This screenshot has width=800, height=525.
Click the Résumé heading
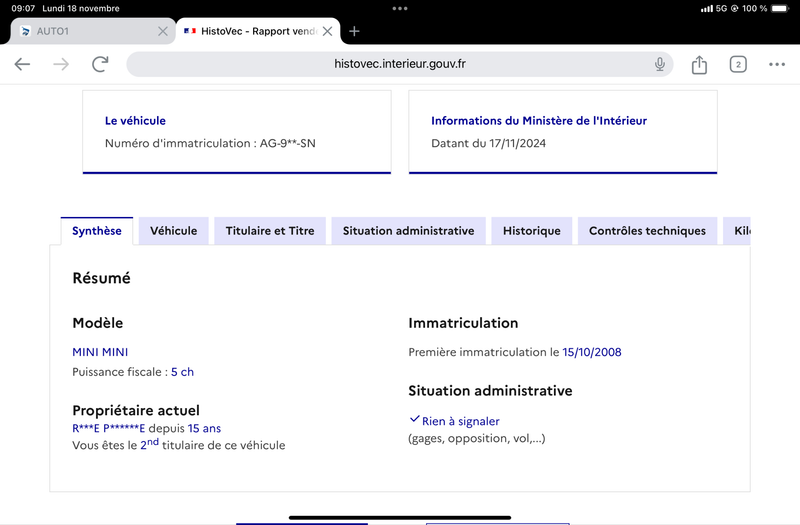102,278
